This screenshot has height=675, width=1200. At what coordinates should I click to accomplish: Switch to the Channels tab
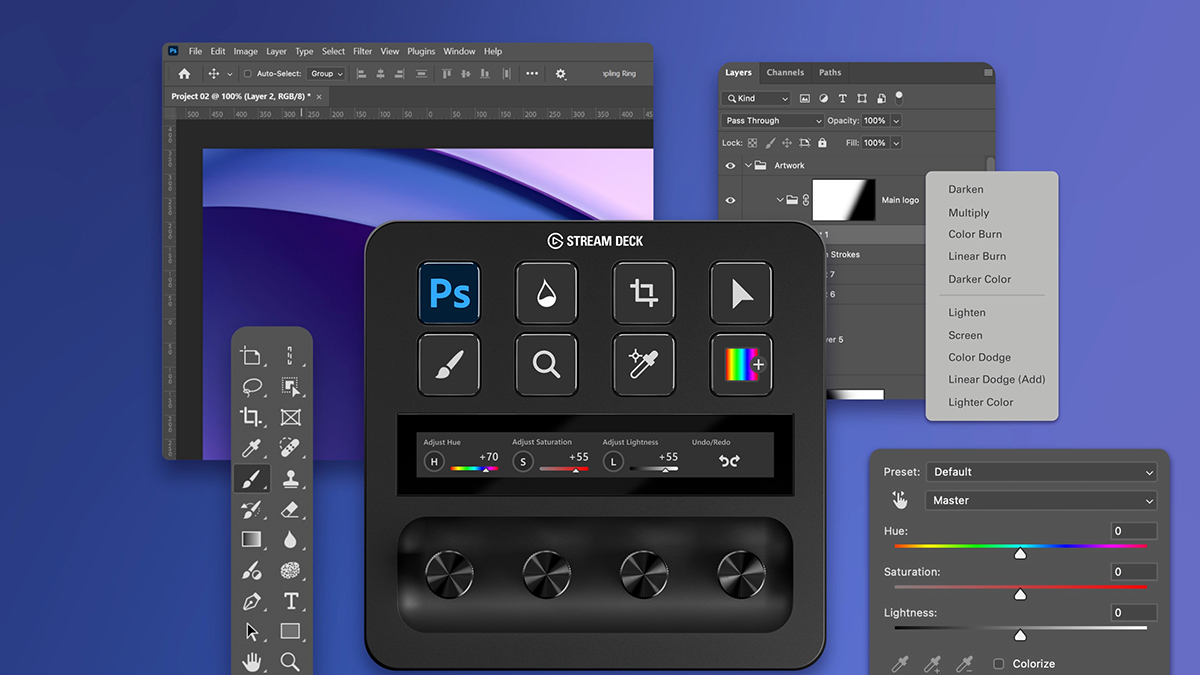tap(785, 72)
